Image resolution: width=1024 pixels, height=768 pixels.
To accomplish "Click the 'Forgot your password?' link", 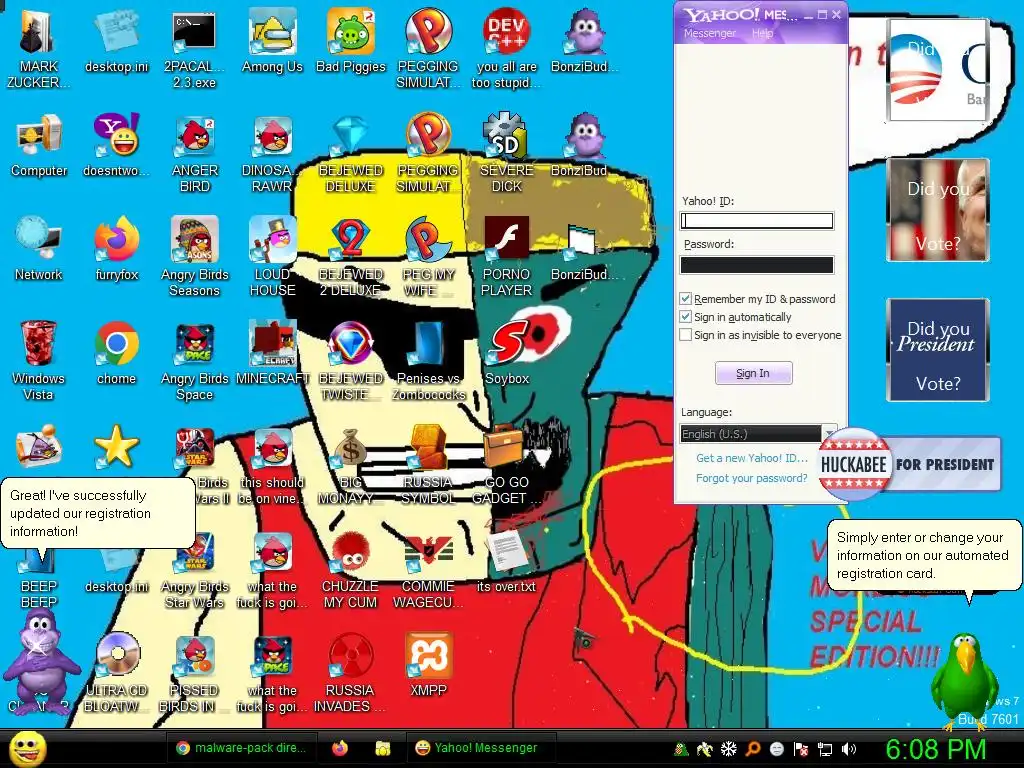I will pos(752,478).
